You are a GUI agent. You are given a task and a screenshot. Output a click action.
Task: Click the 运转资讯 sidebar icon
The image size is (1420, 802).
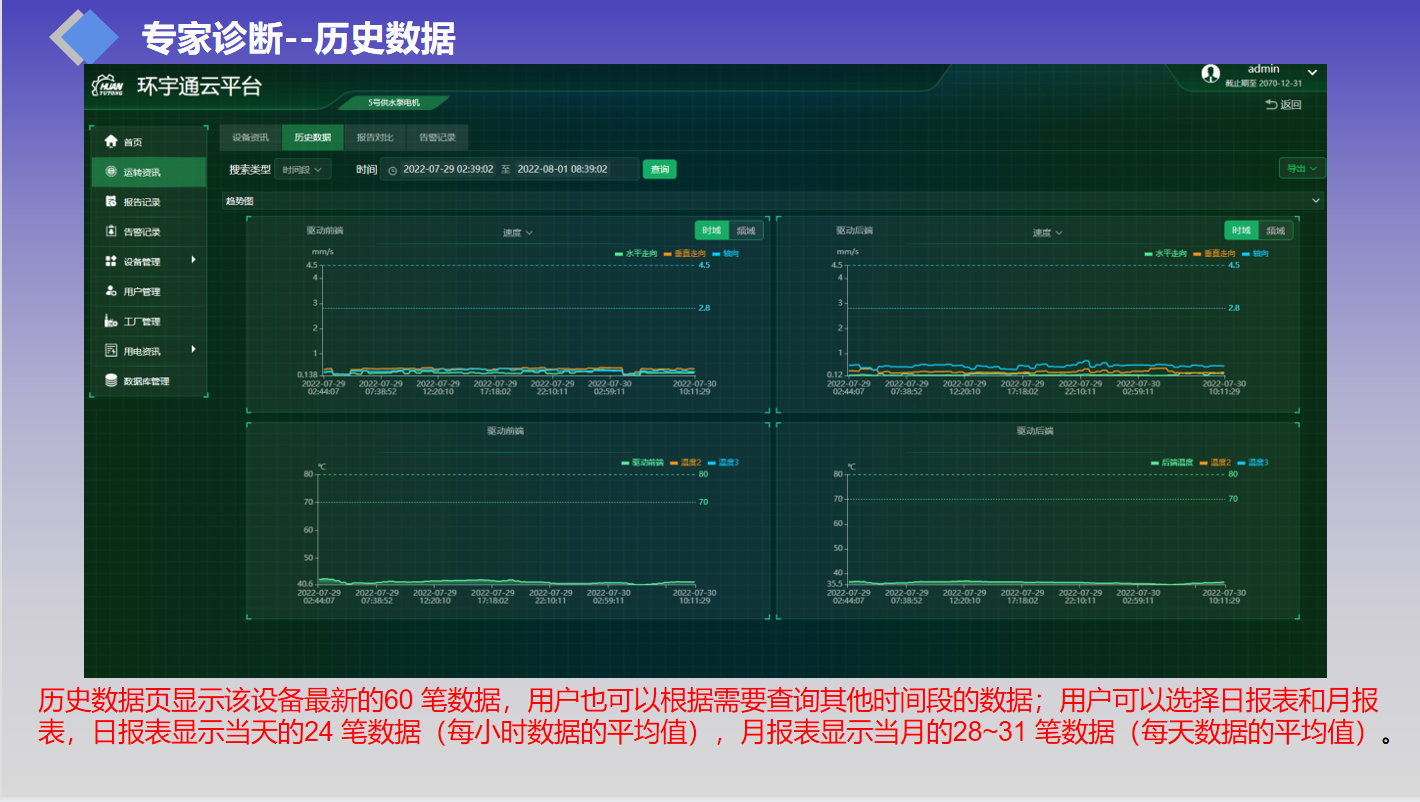coord(111,172)
